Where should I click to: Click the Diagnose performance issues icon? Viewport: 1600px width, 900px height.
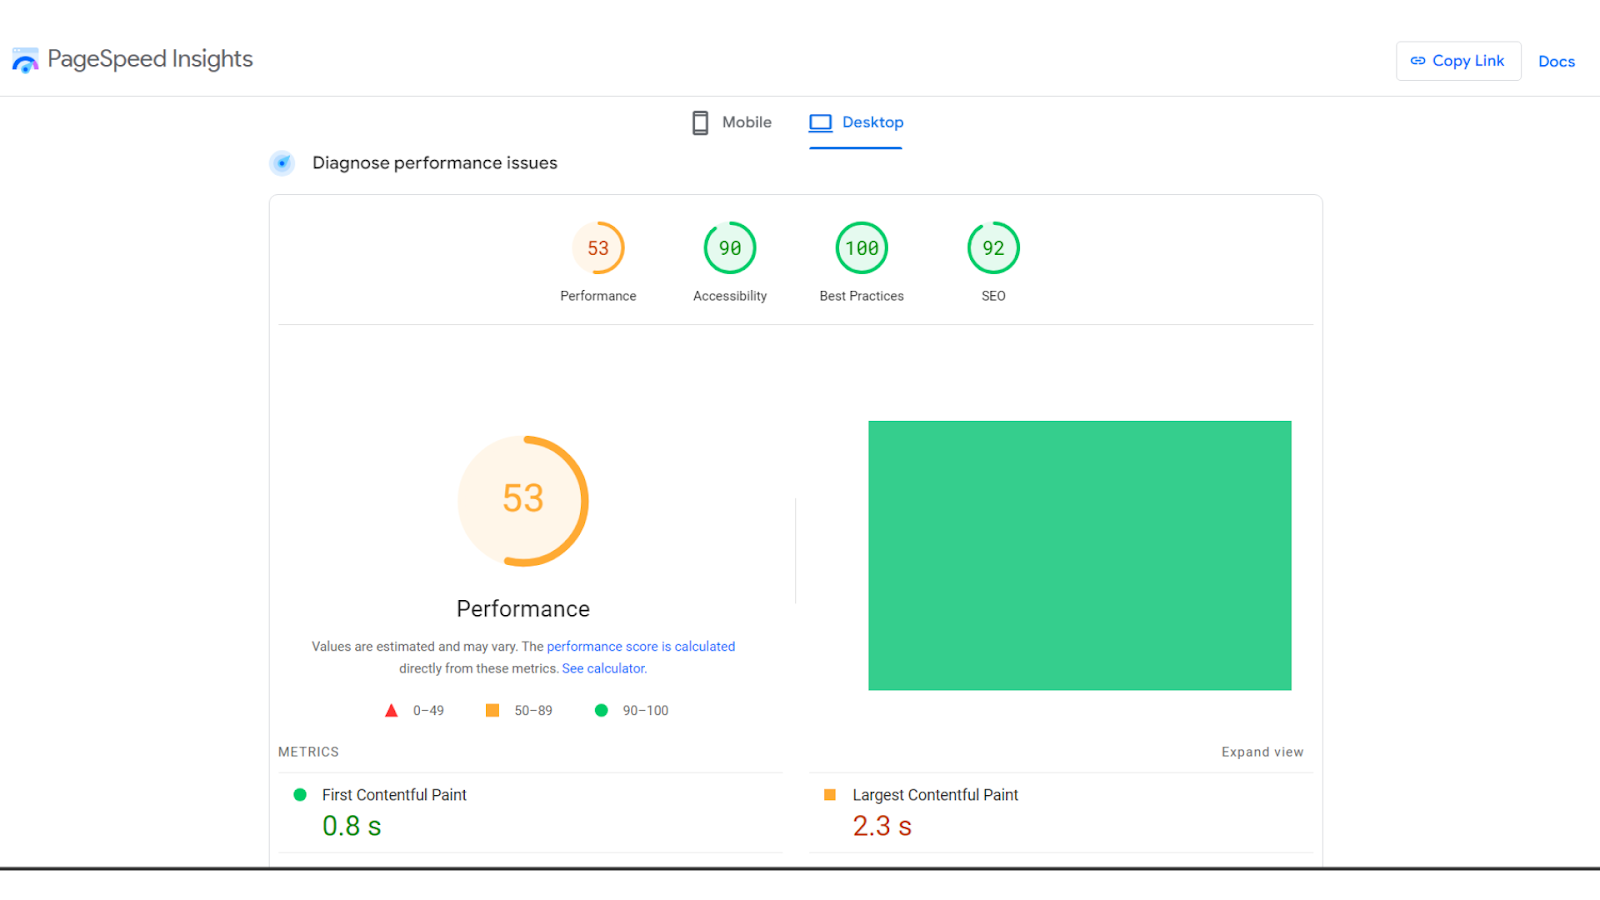pyautogui.click(x=282, y=163)
